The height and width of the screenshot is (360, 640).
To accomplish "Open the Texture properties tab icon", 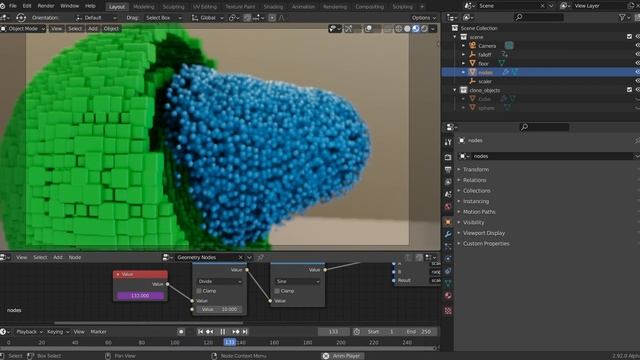I will tap(448, 311).
